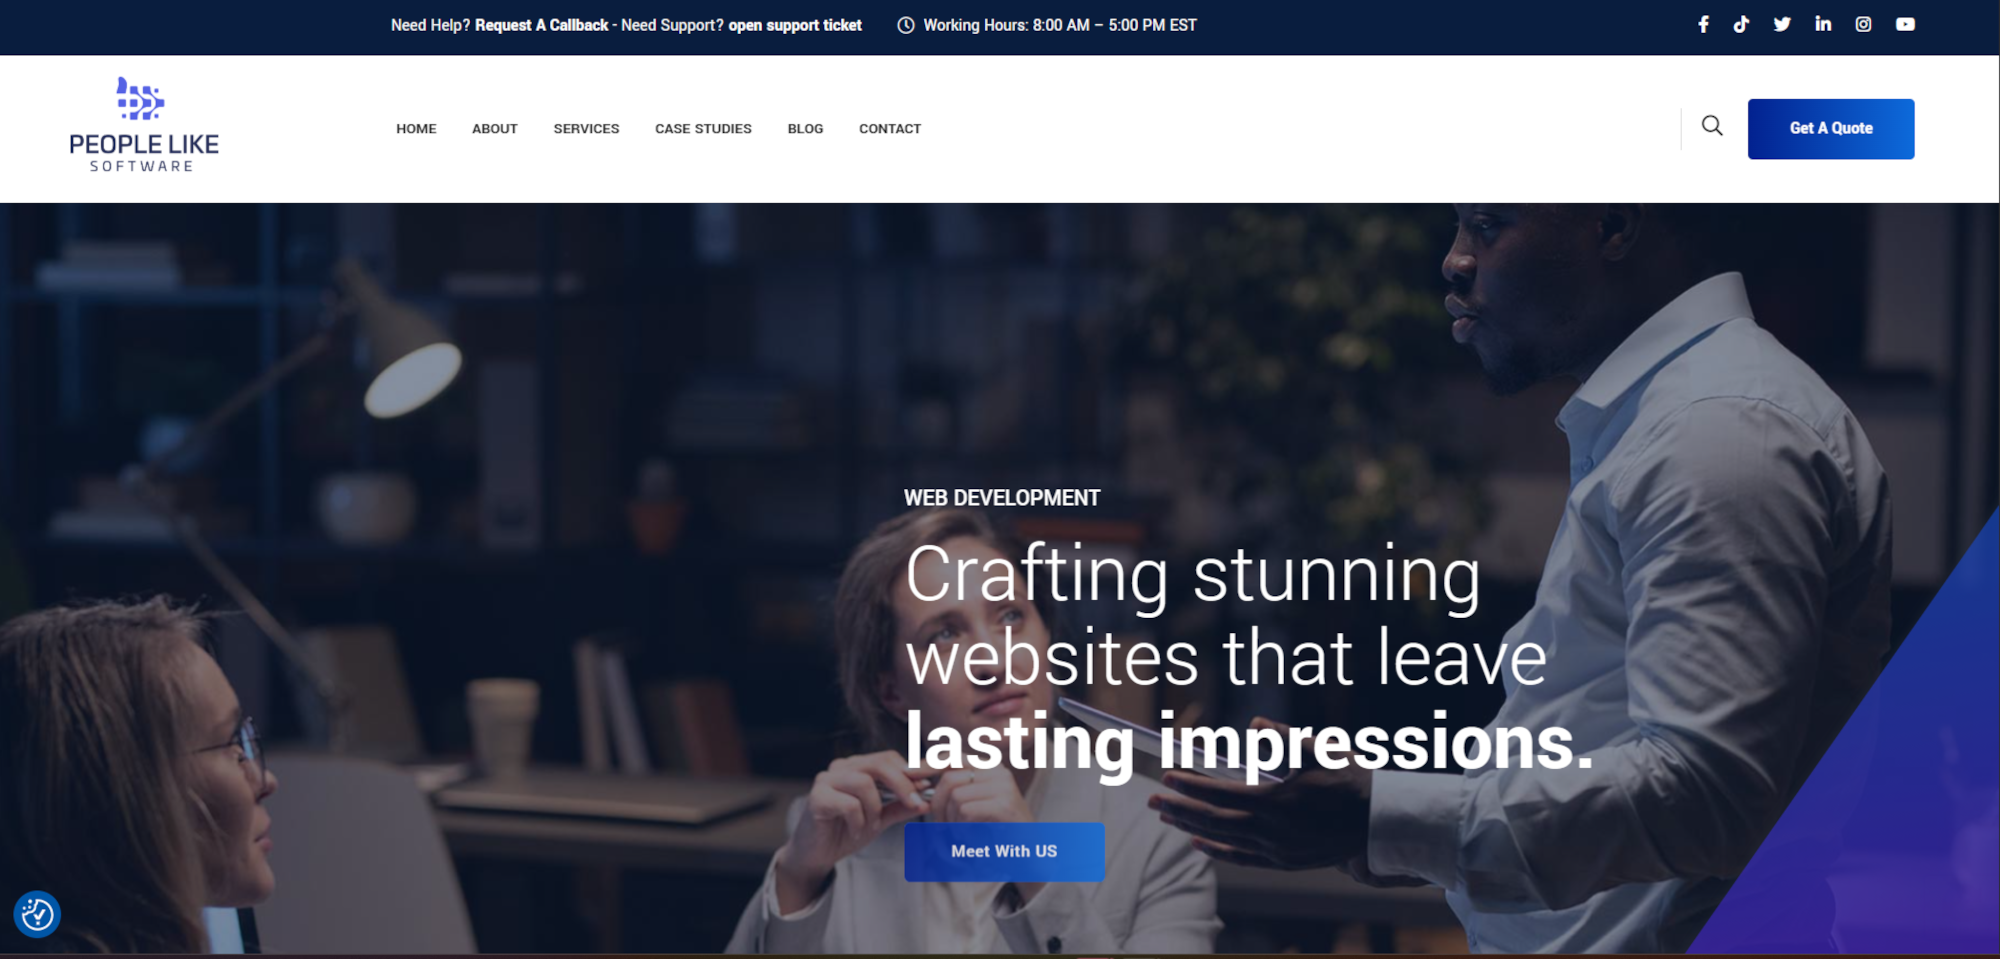
Task: Open the YouTube social icon
Action: (x=1905, y=25)
